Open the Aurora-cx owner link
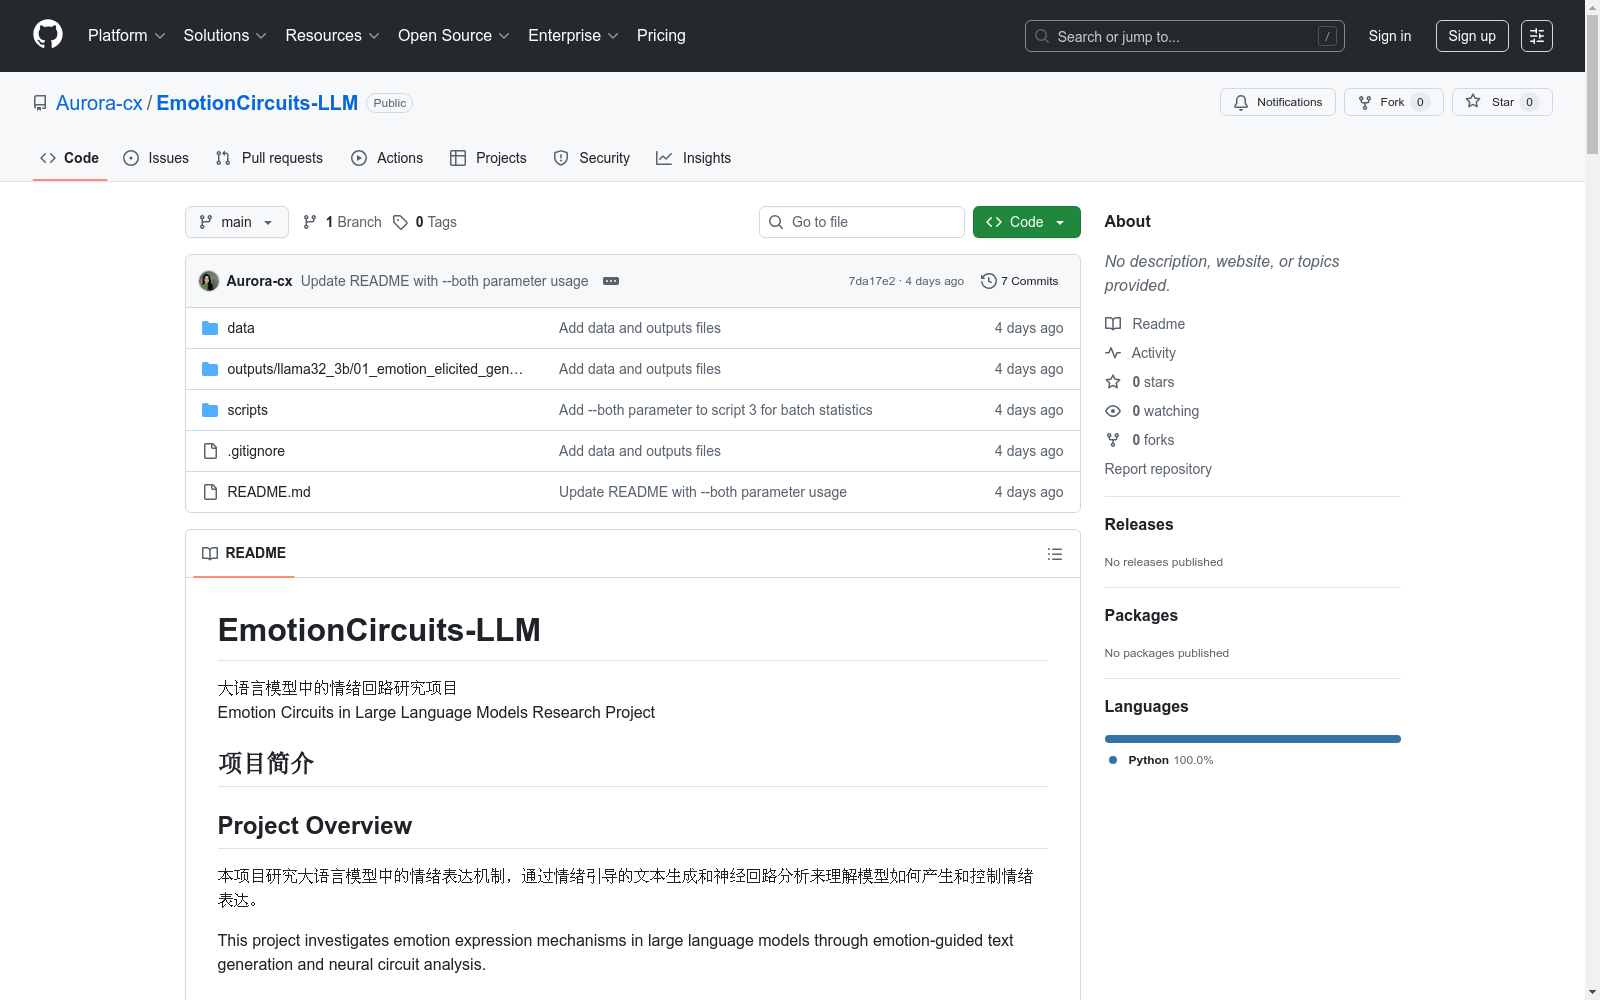Viewport: 1600px width, 1000px height. (99, 103)
